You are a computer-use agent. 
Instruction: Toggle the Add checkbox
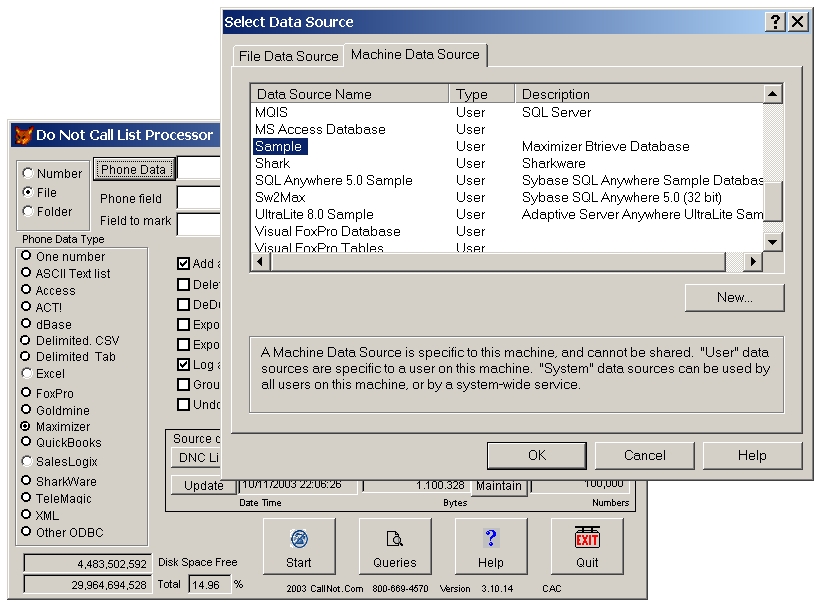(183, 263)
